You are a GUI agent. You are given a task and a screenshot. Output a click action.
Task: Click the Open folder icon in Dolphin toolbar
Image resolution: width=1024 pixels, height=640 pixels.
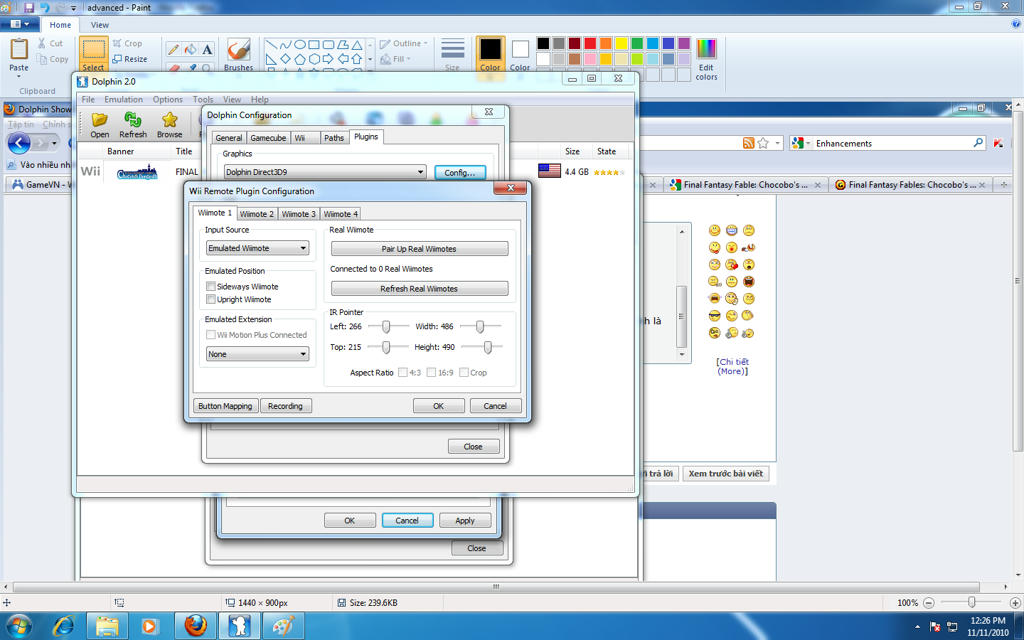[100, 120]
